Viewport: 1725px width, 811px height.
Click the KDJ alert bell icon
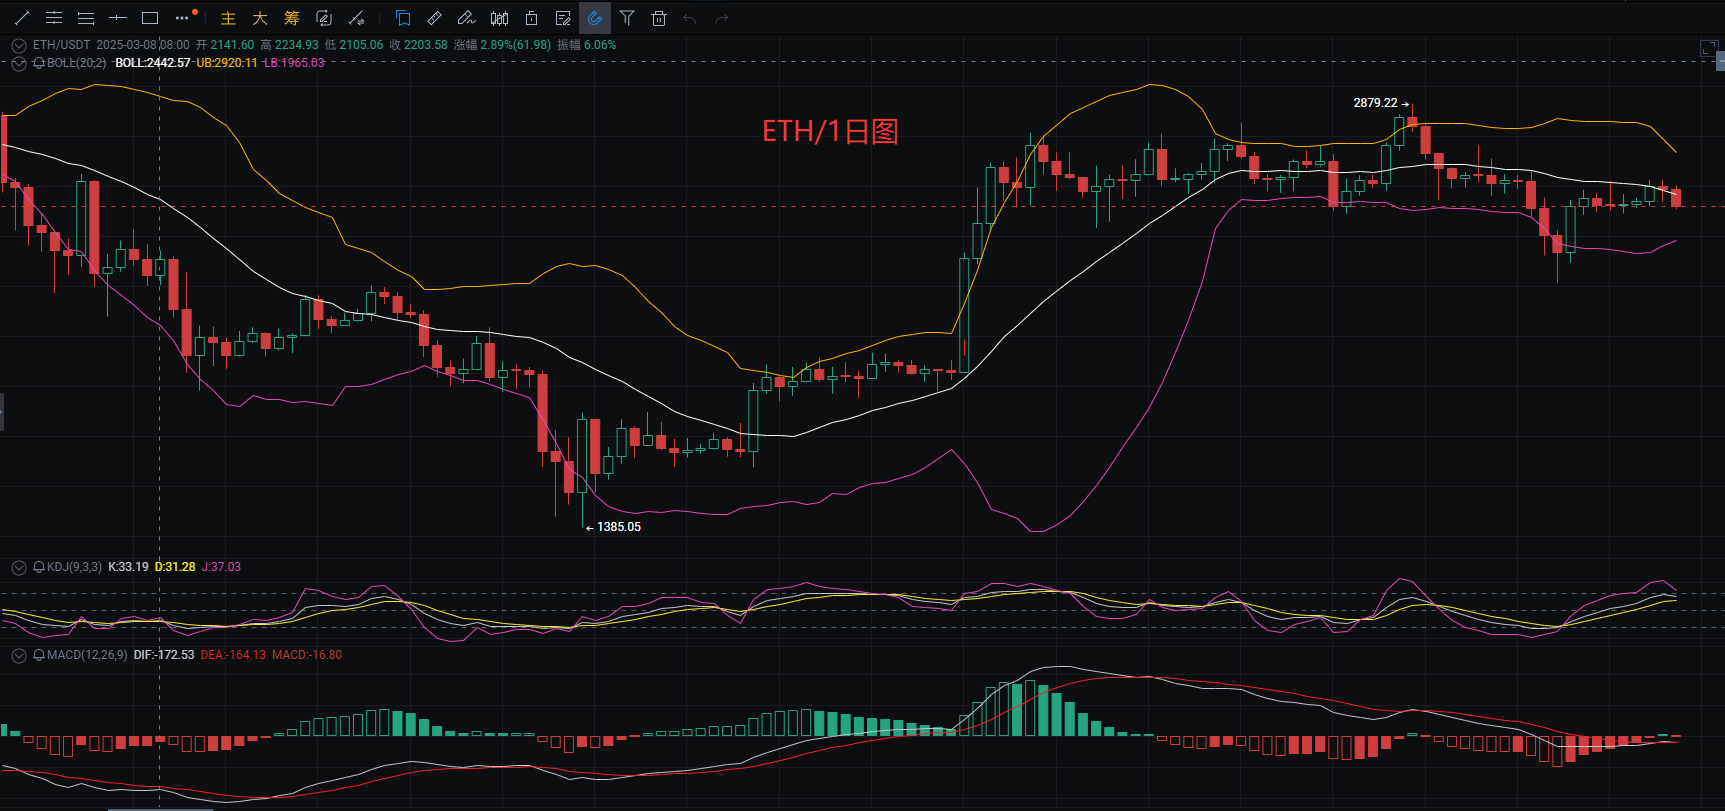pyautogui.click(x=39, y=567)
